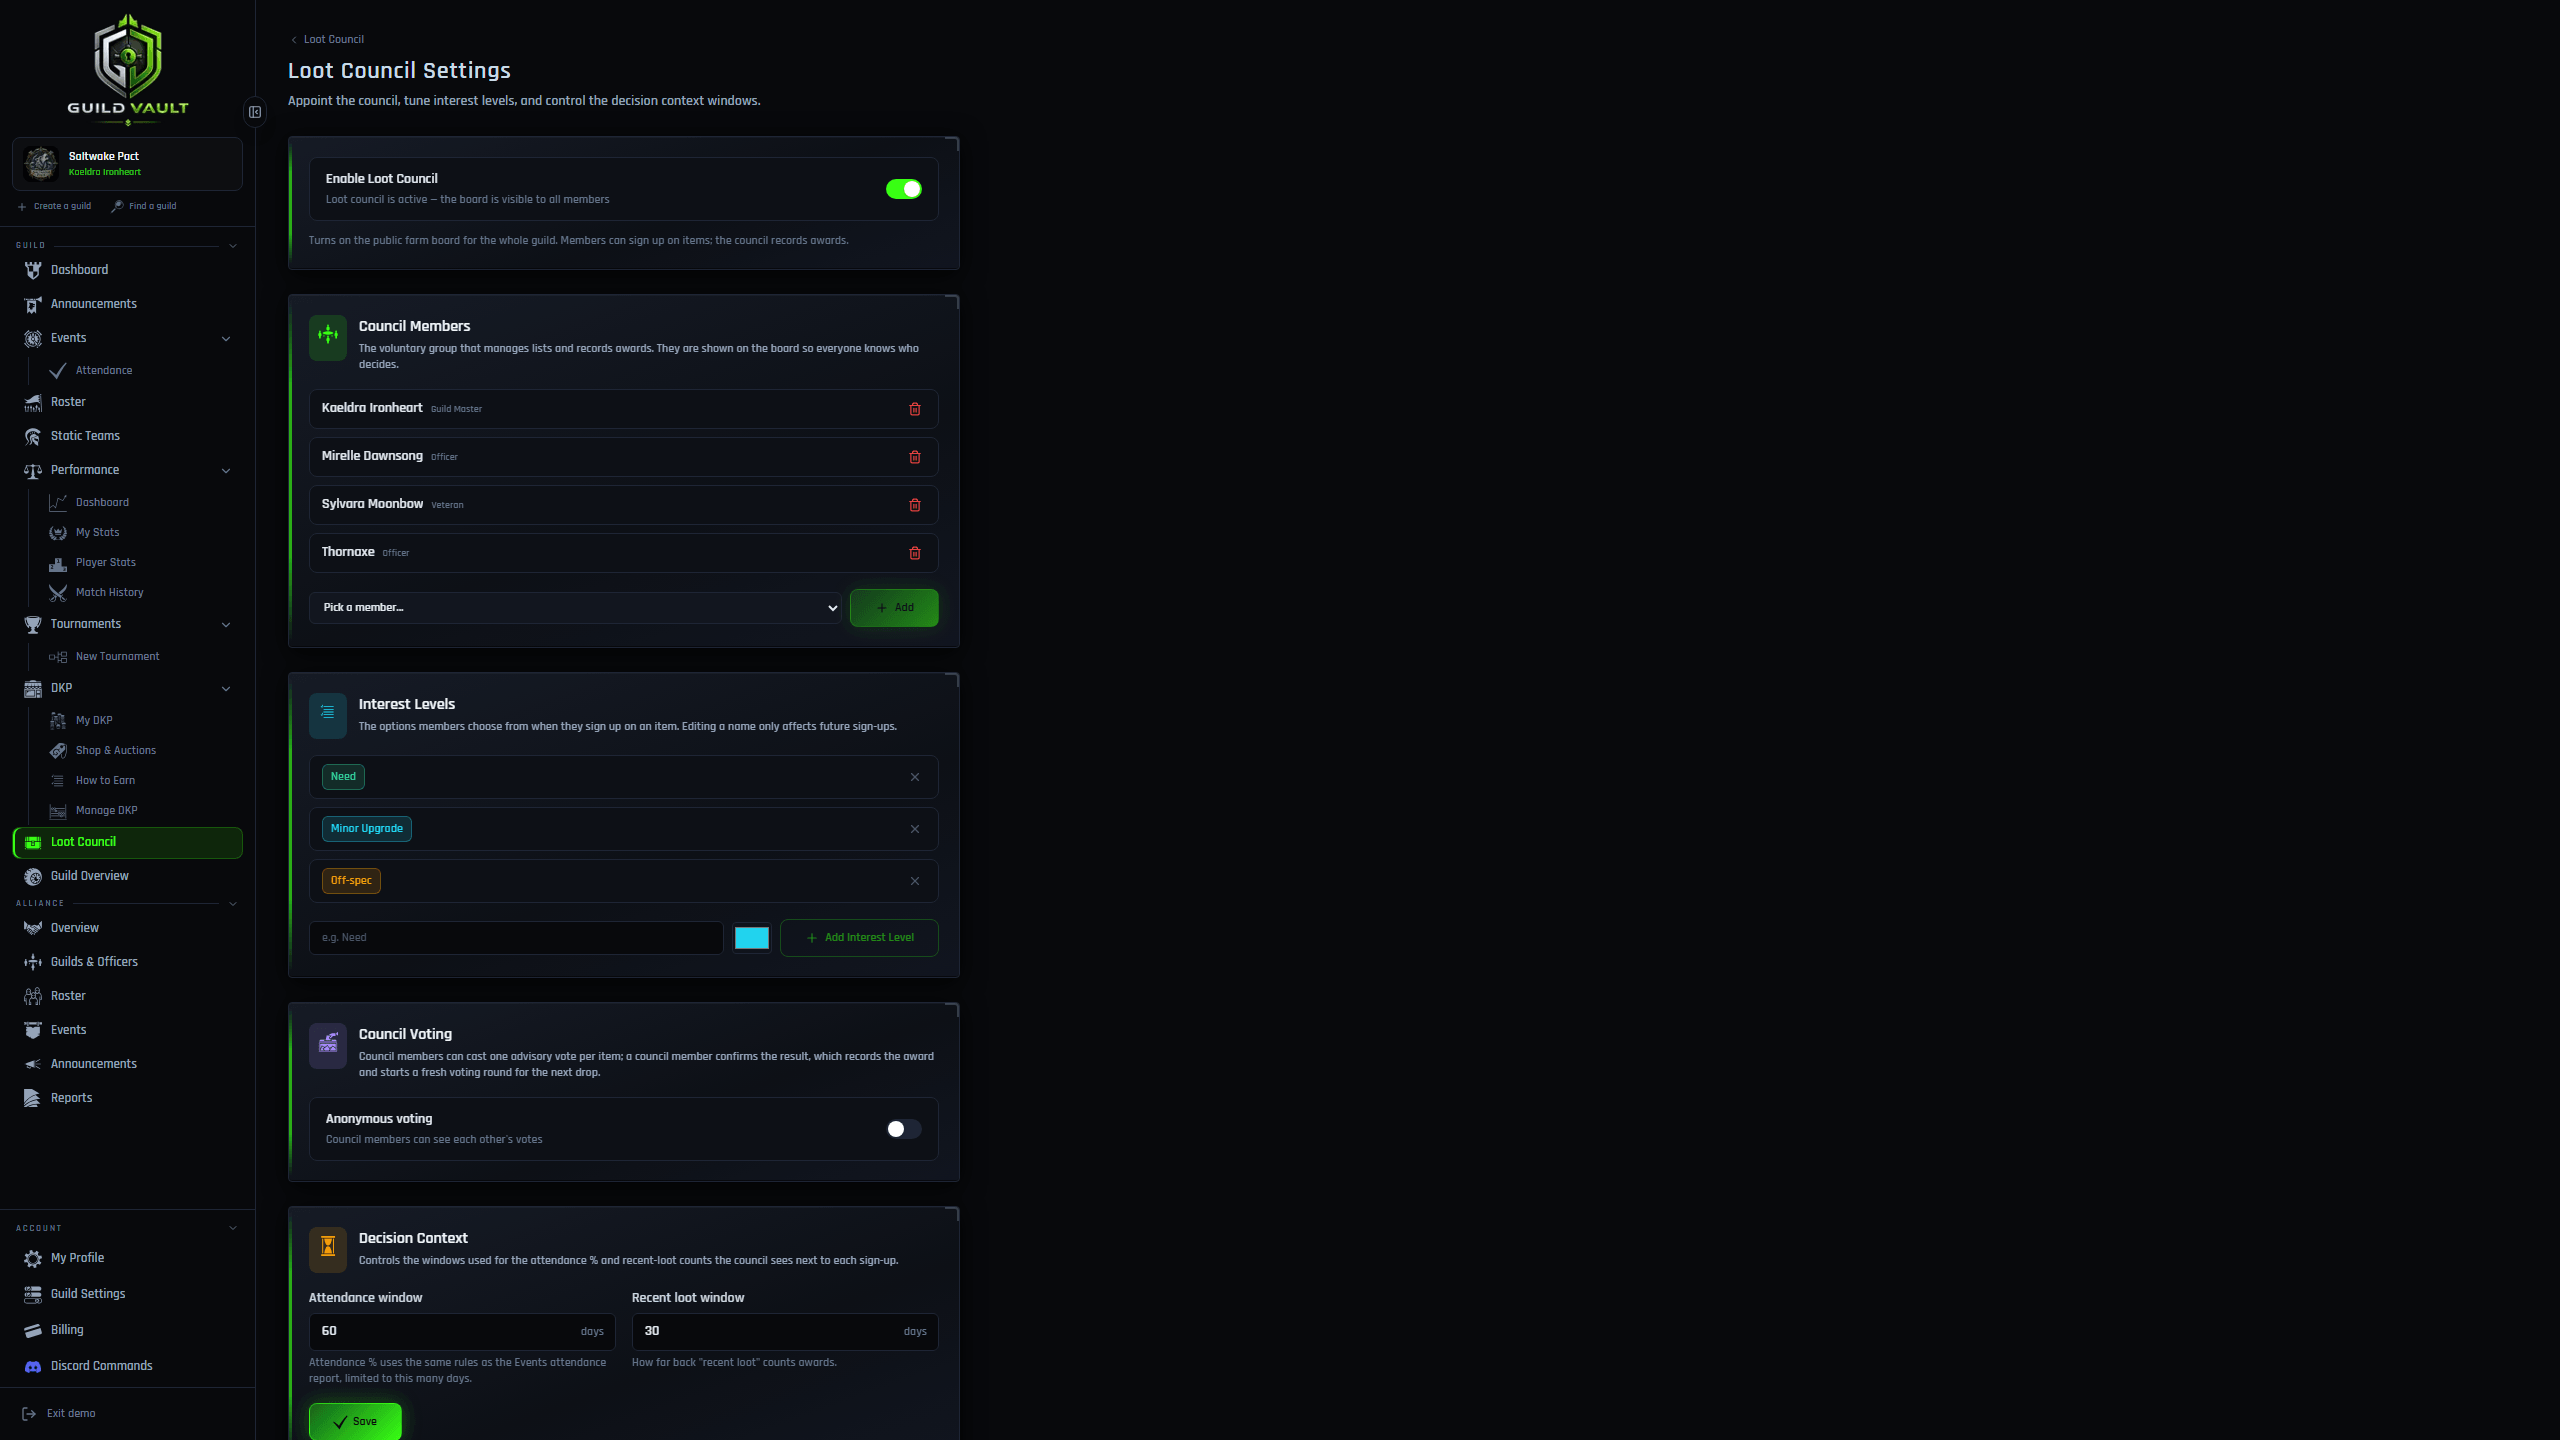Collapse the GUILD section header
Viewport: 2560px width, 1440px height.
(127, 245)
